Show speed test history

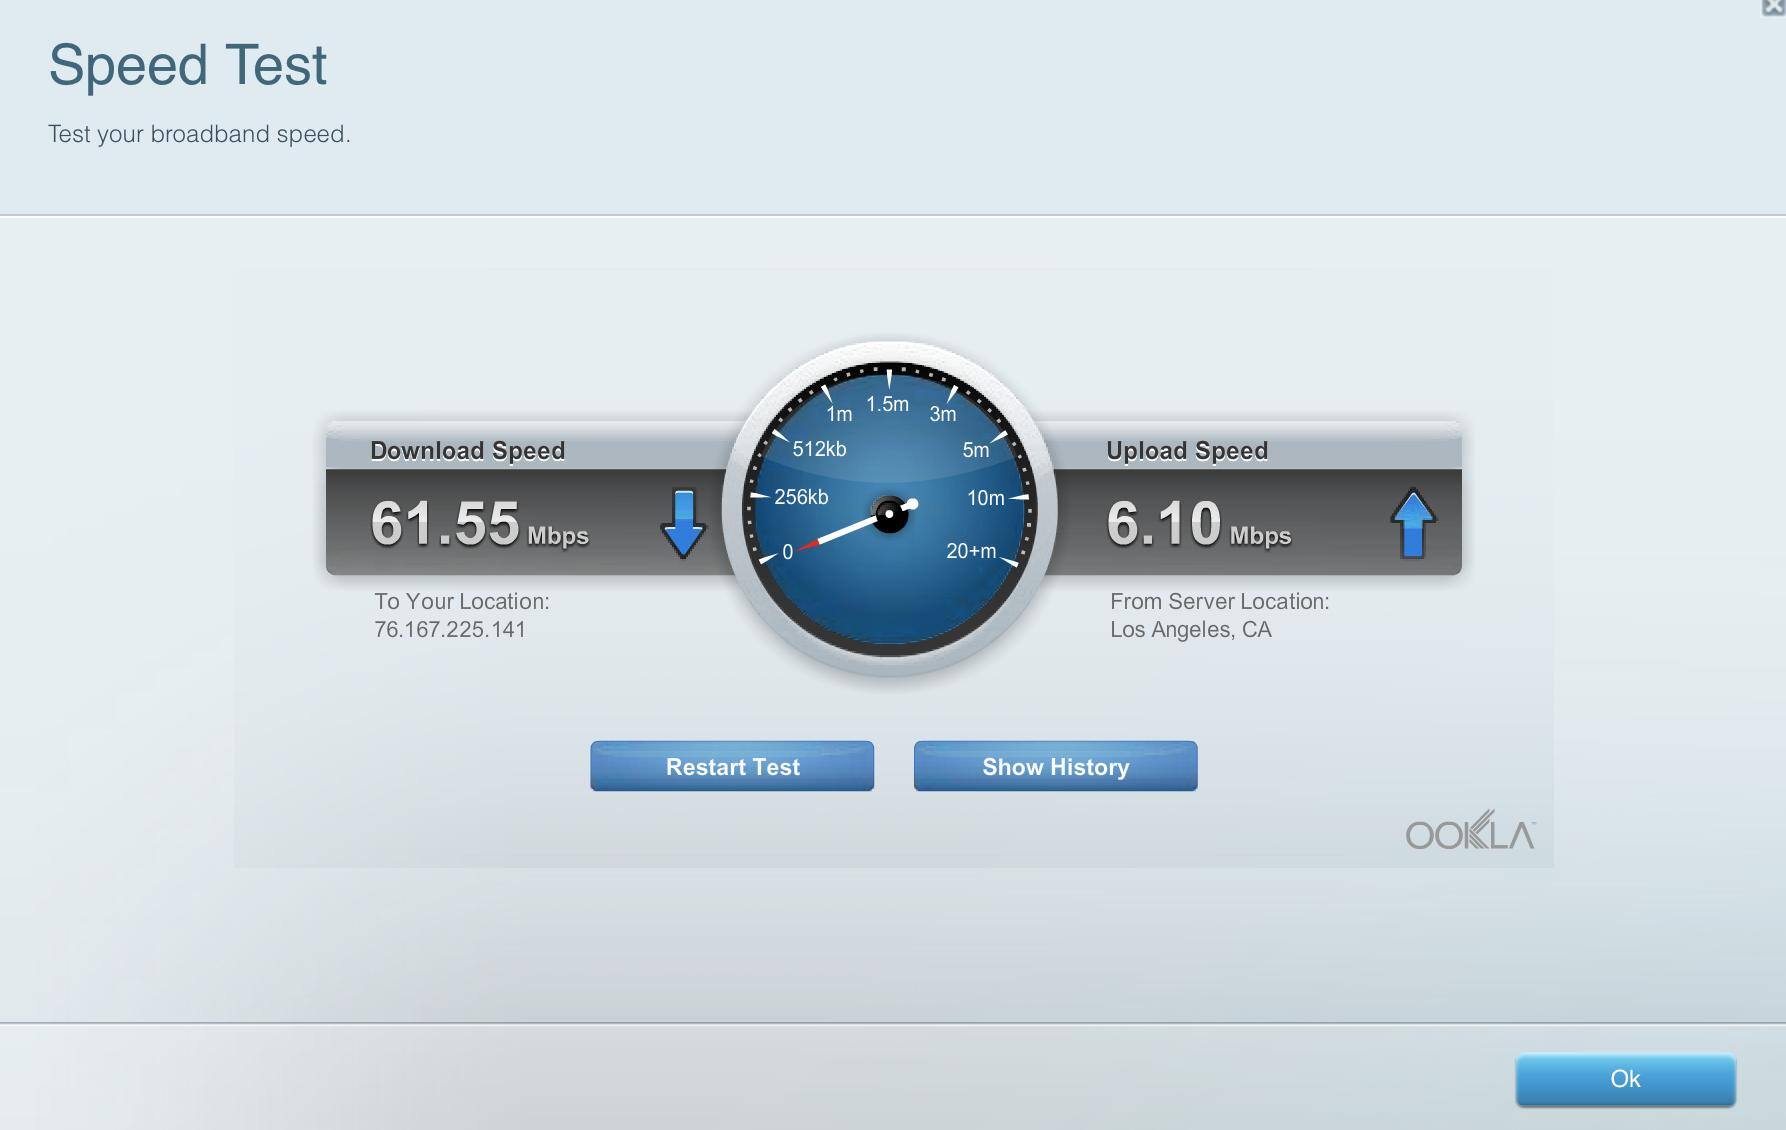click(1055, 767)
